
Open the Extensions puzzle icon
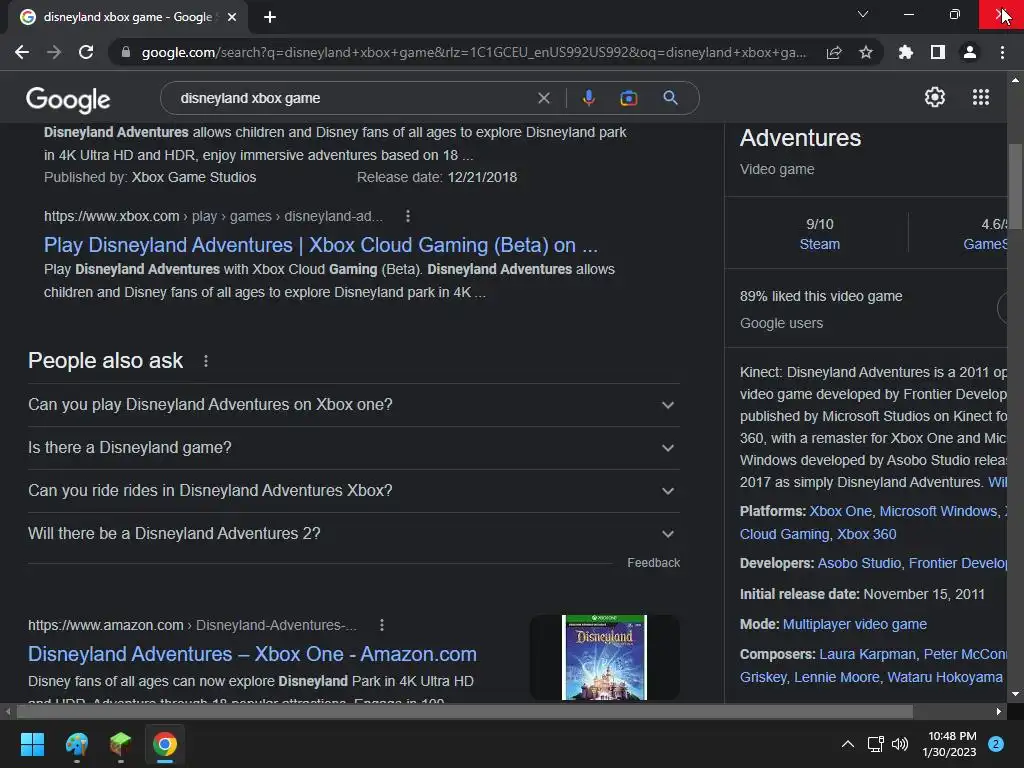coord(906,52)
